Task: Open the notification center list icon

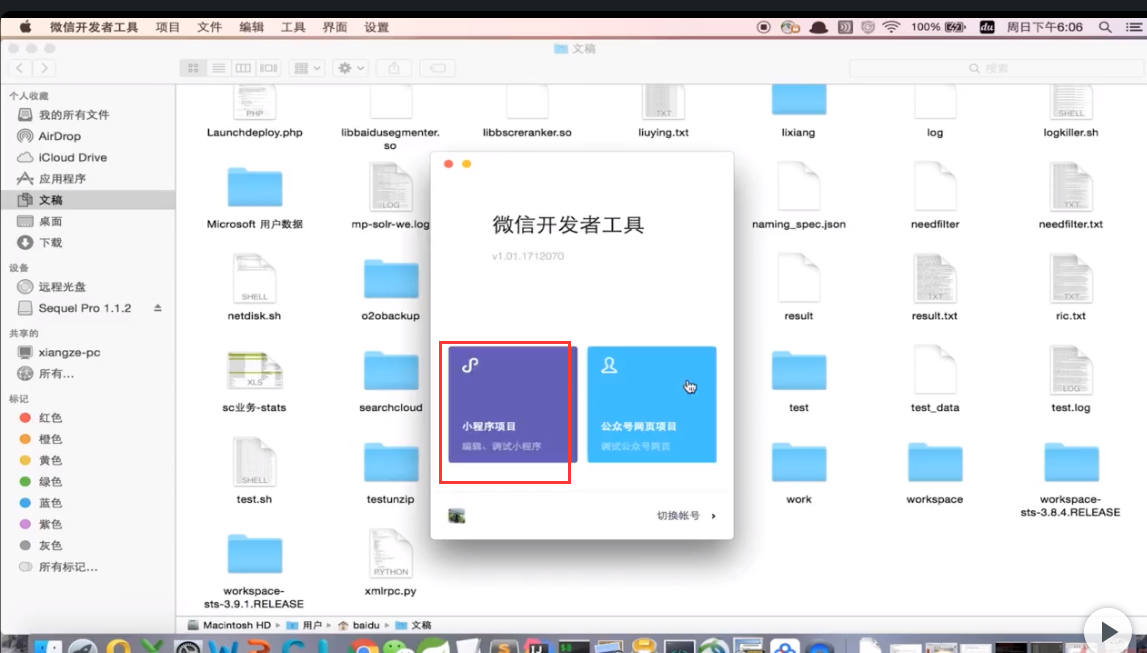Action: (x=1133, y=27)
